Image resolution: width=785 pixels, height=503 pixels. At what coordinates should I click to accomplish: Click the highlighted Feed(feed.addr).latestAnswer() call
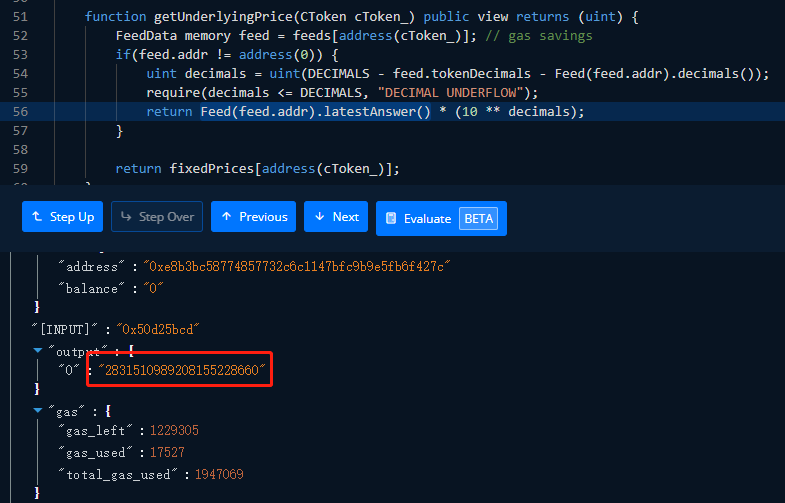315,112
